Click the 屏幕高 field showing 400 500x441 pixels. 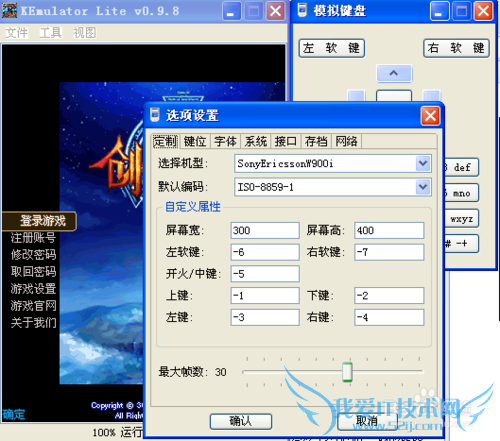[389, 230]
